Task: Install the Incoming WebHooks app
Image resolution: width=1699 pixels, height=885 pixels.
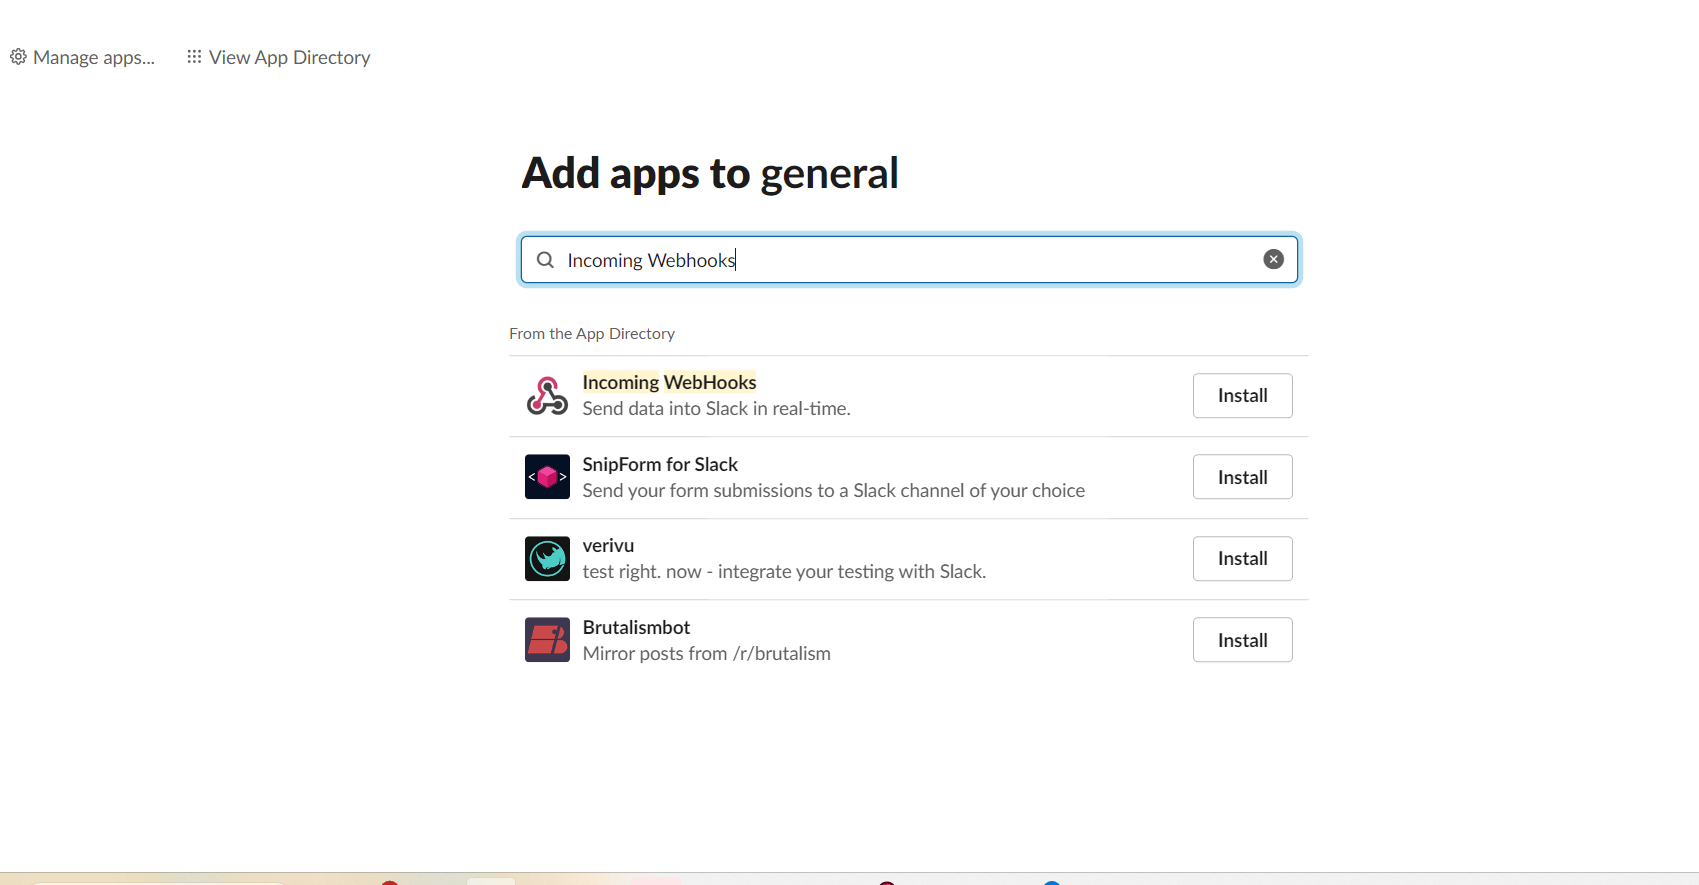Action: 1242,396
